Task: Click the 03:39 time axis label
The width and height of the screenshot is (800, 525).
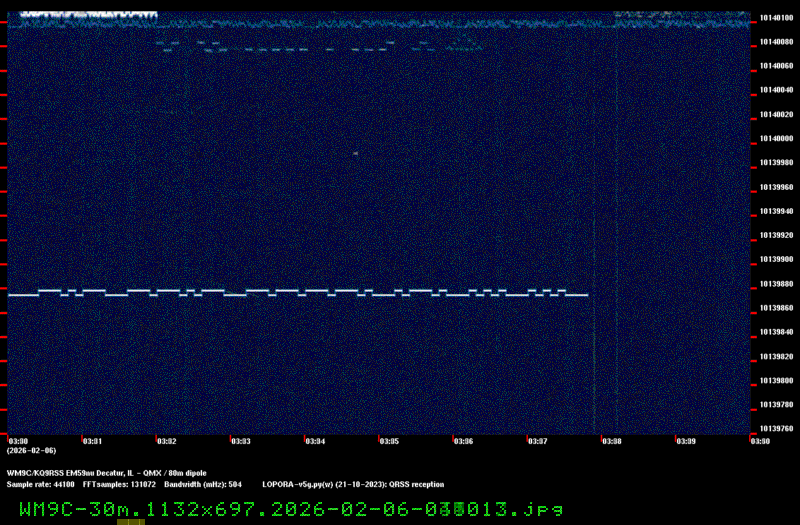Action: click(685, 441)
